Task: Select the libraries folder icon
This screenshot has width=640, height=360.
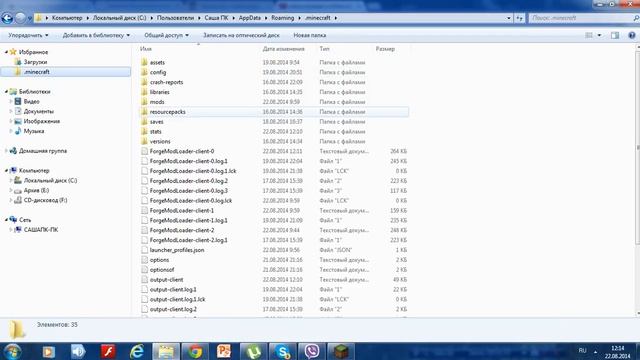Action: (144, 92)
